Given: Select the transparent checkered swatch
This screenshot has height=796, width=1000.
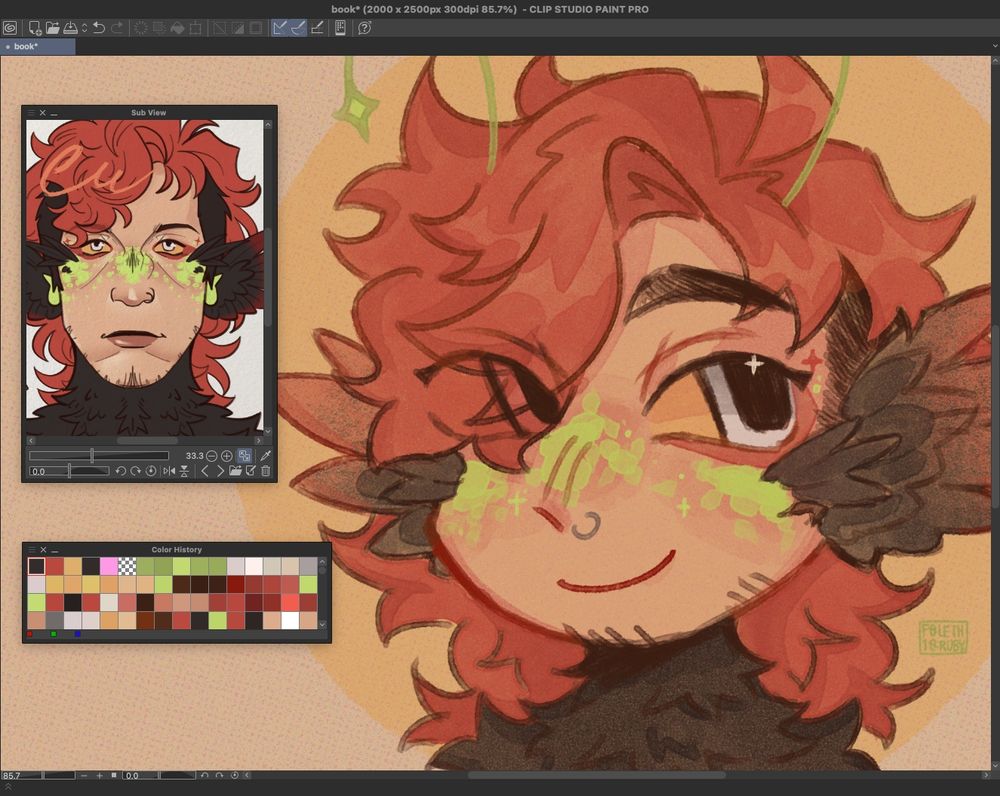Looking at the screenshot, I should (x=127, y=566).
